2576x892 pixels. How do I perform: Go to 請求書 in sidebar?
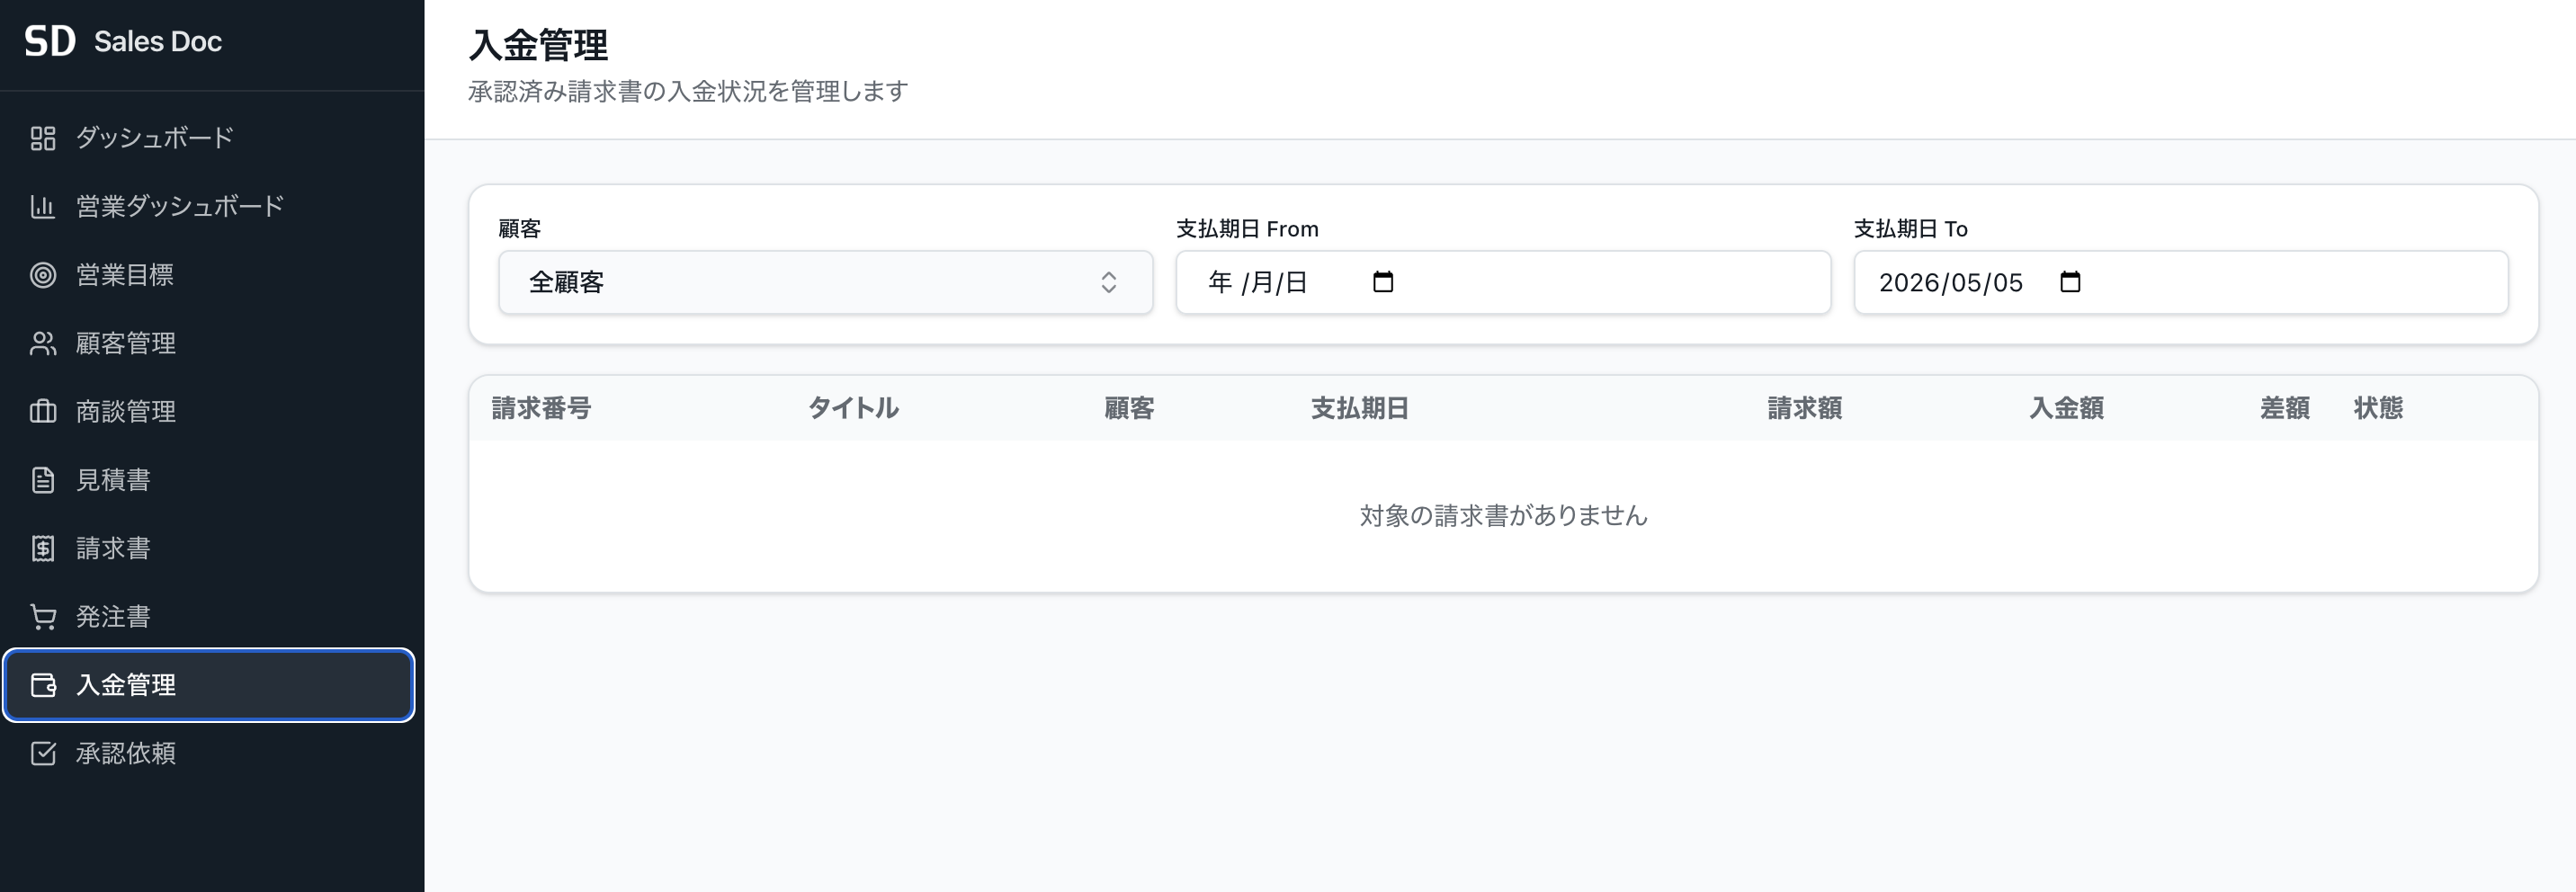click(209, 548)
